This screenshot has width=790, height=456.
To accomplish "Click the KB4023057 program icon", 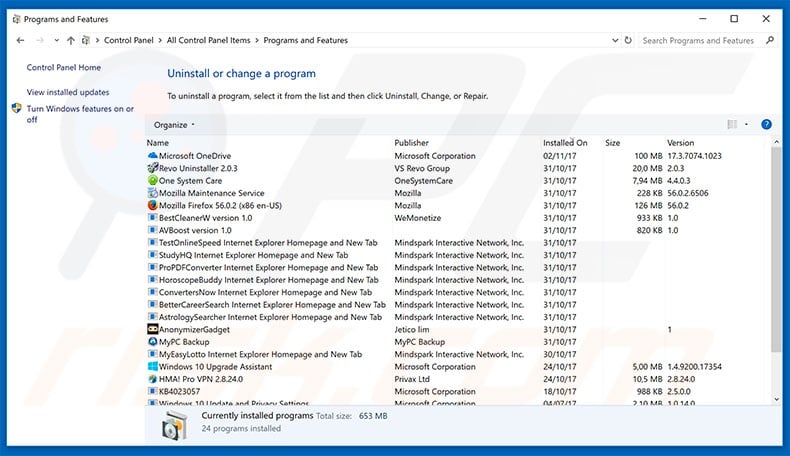I will (x=153, y=391).
